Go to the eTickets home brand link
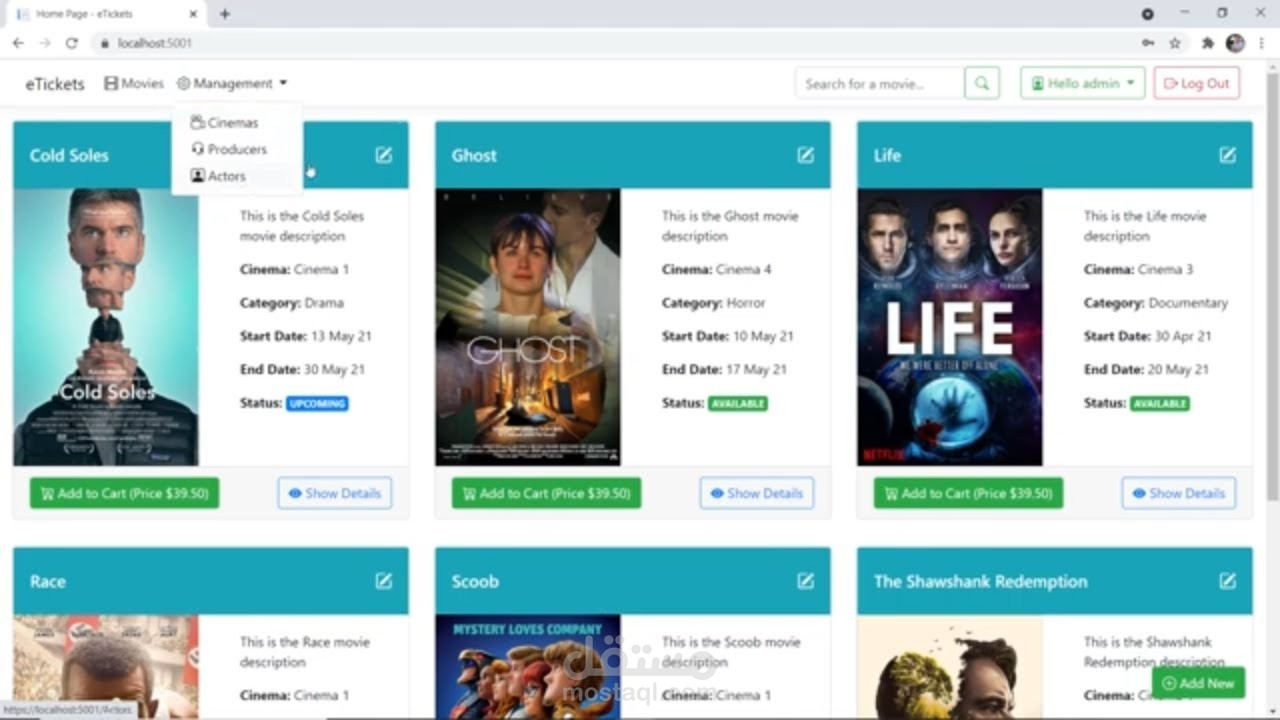 click(55, 84)
